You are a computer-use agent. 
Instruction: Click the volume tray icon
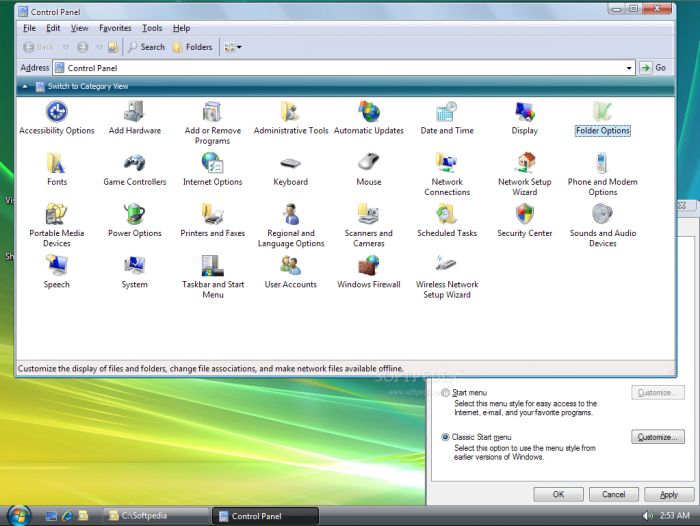[648, 516]
